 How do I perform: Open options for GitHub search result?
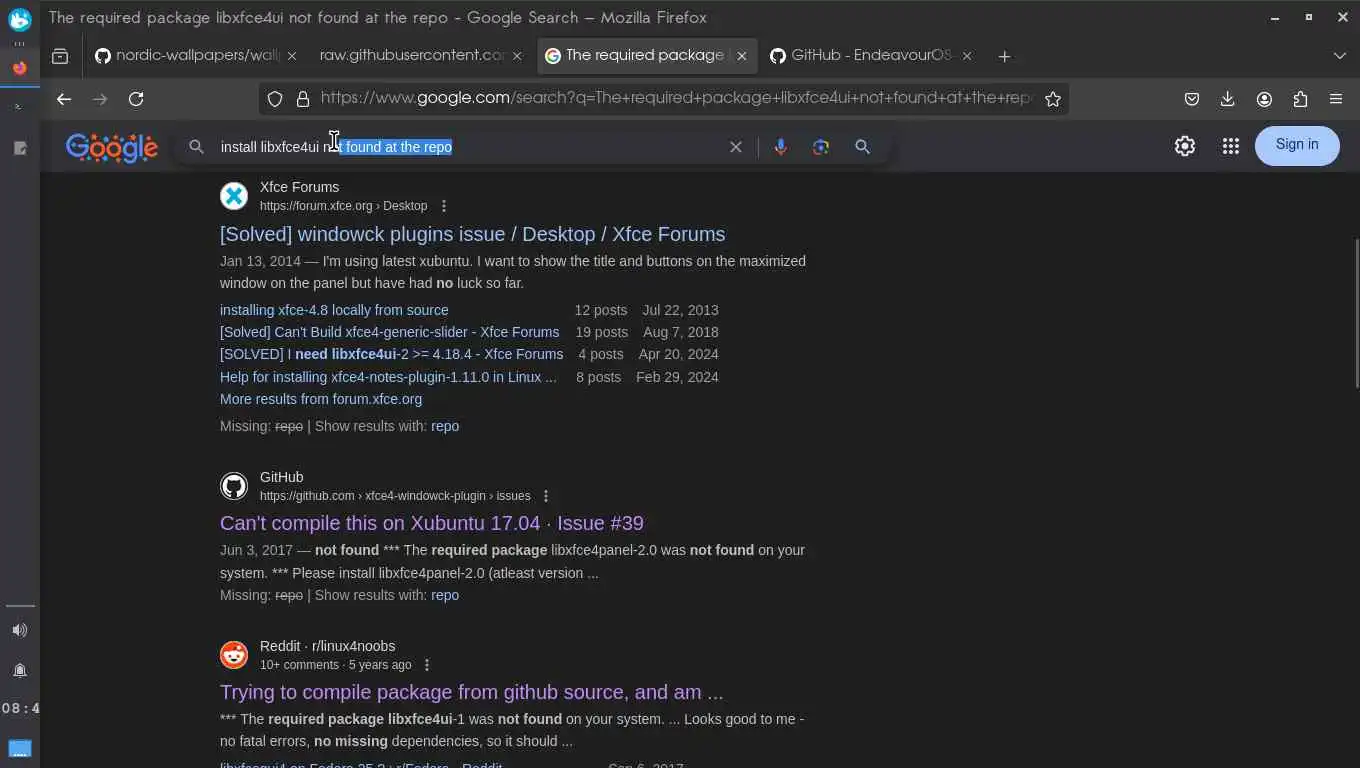click(546, 496)
